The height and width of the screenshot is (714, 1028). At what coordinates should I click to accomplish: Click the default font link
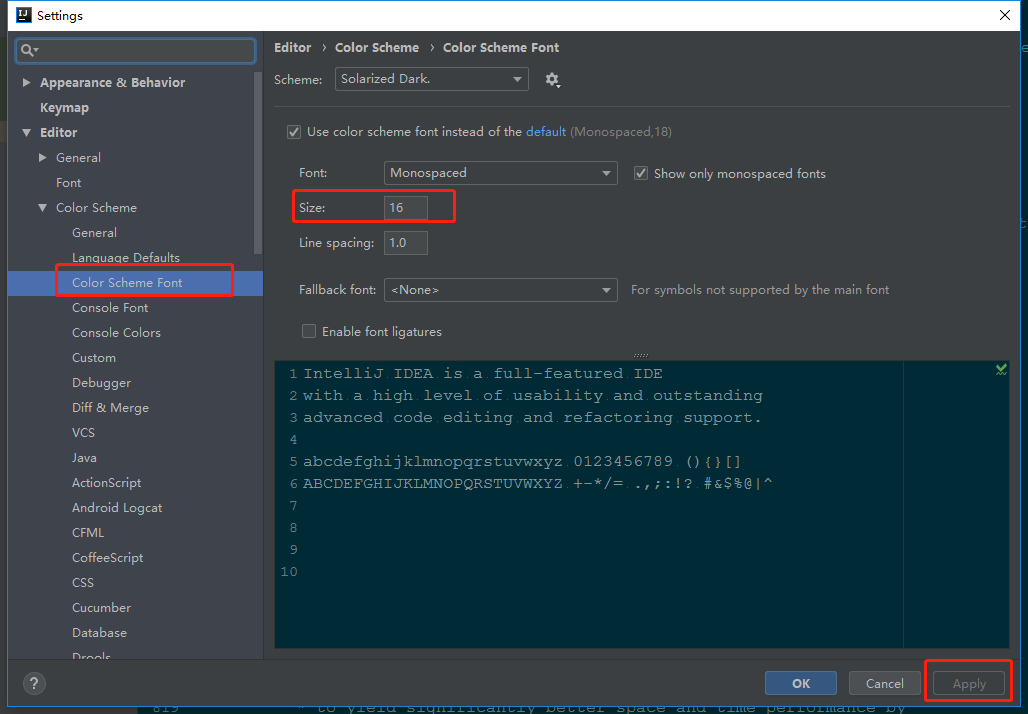pyautogui.click(x=545, y=132)
